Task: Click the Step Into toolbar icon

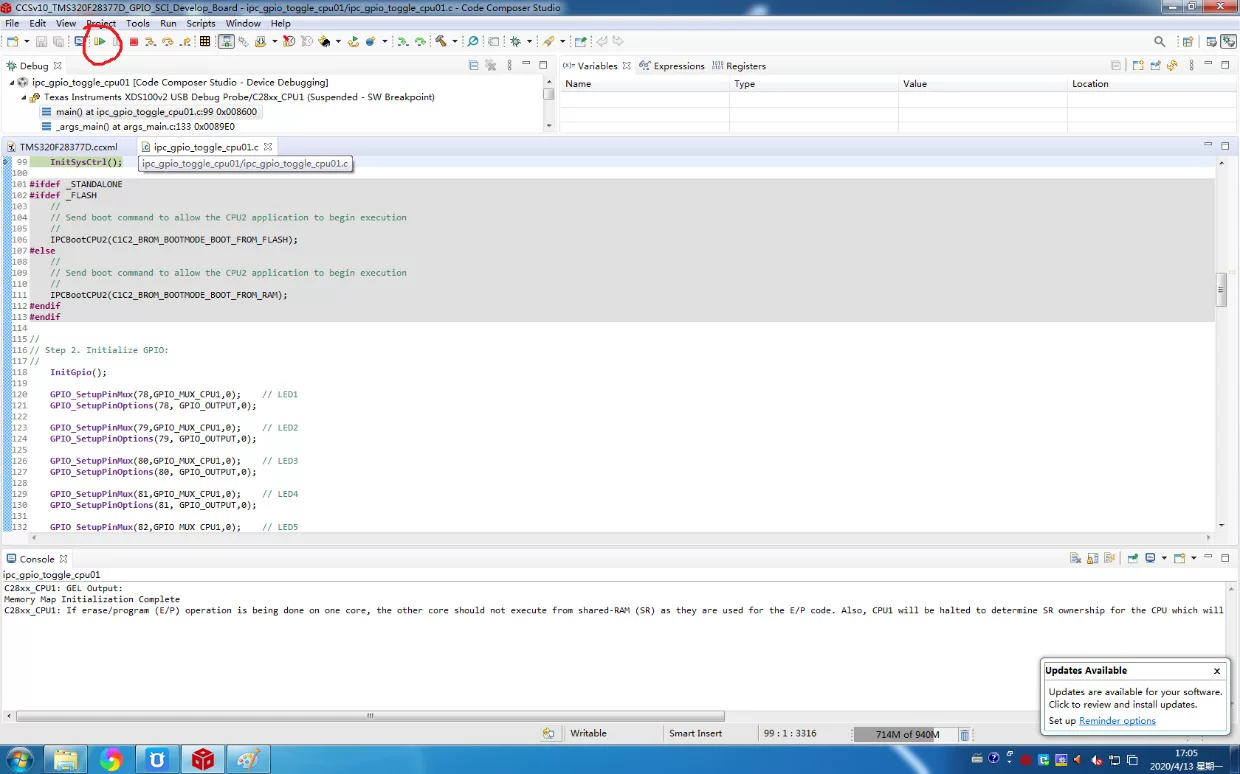Action: tap(149, 41)
